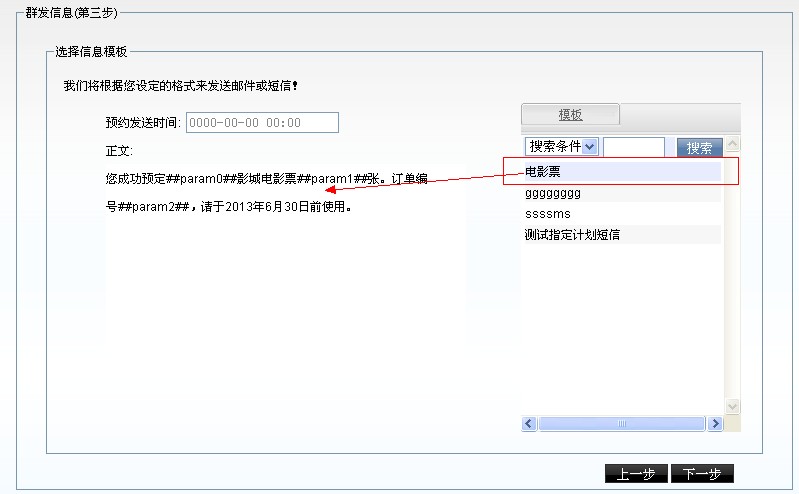
Task: Click the horizontal scrollbar left arrow
Action: coord(529,424)
